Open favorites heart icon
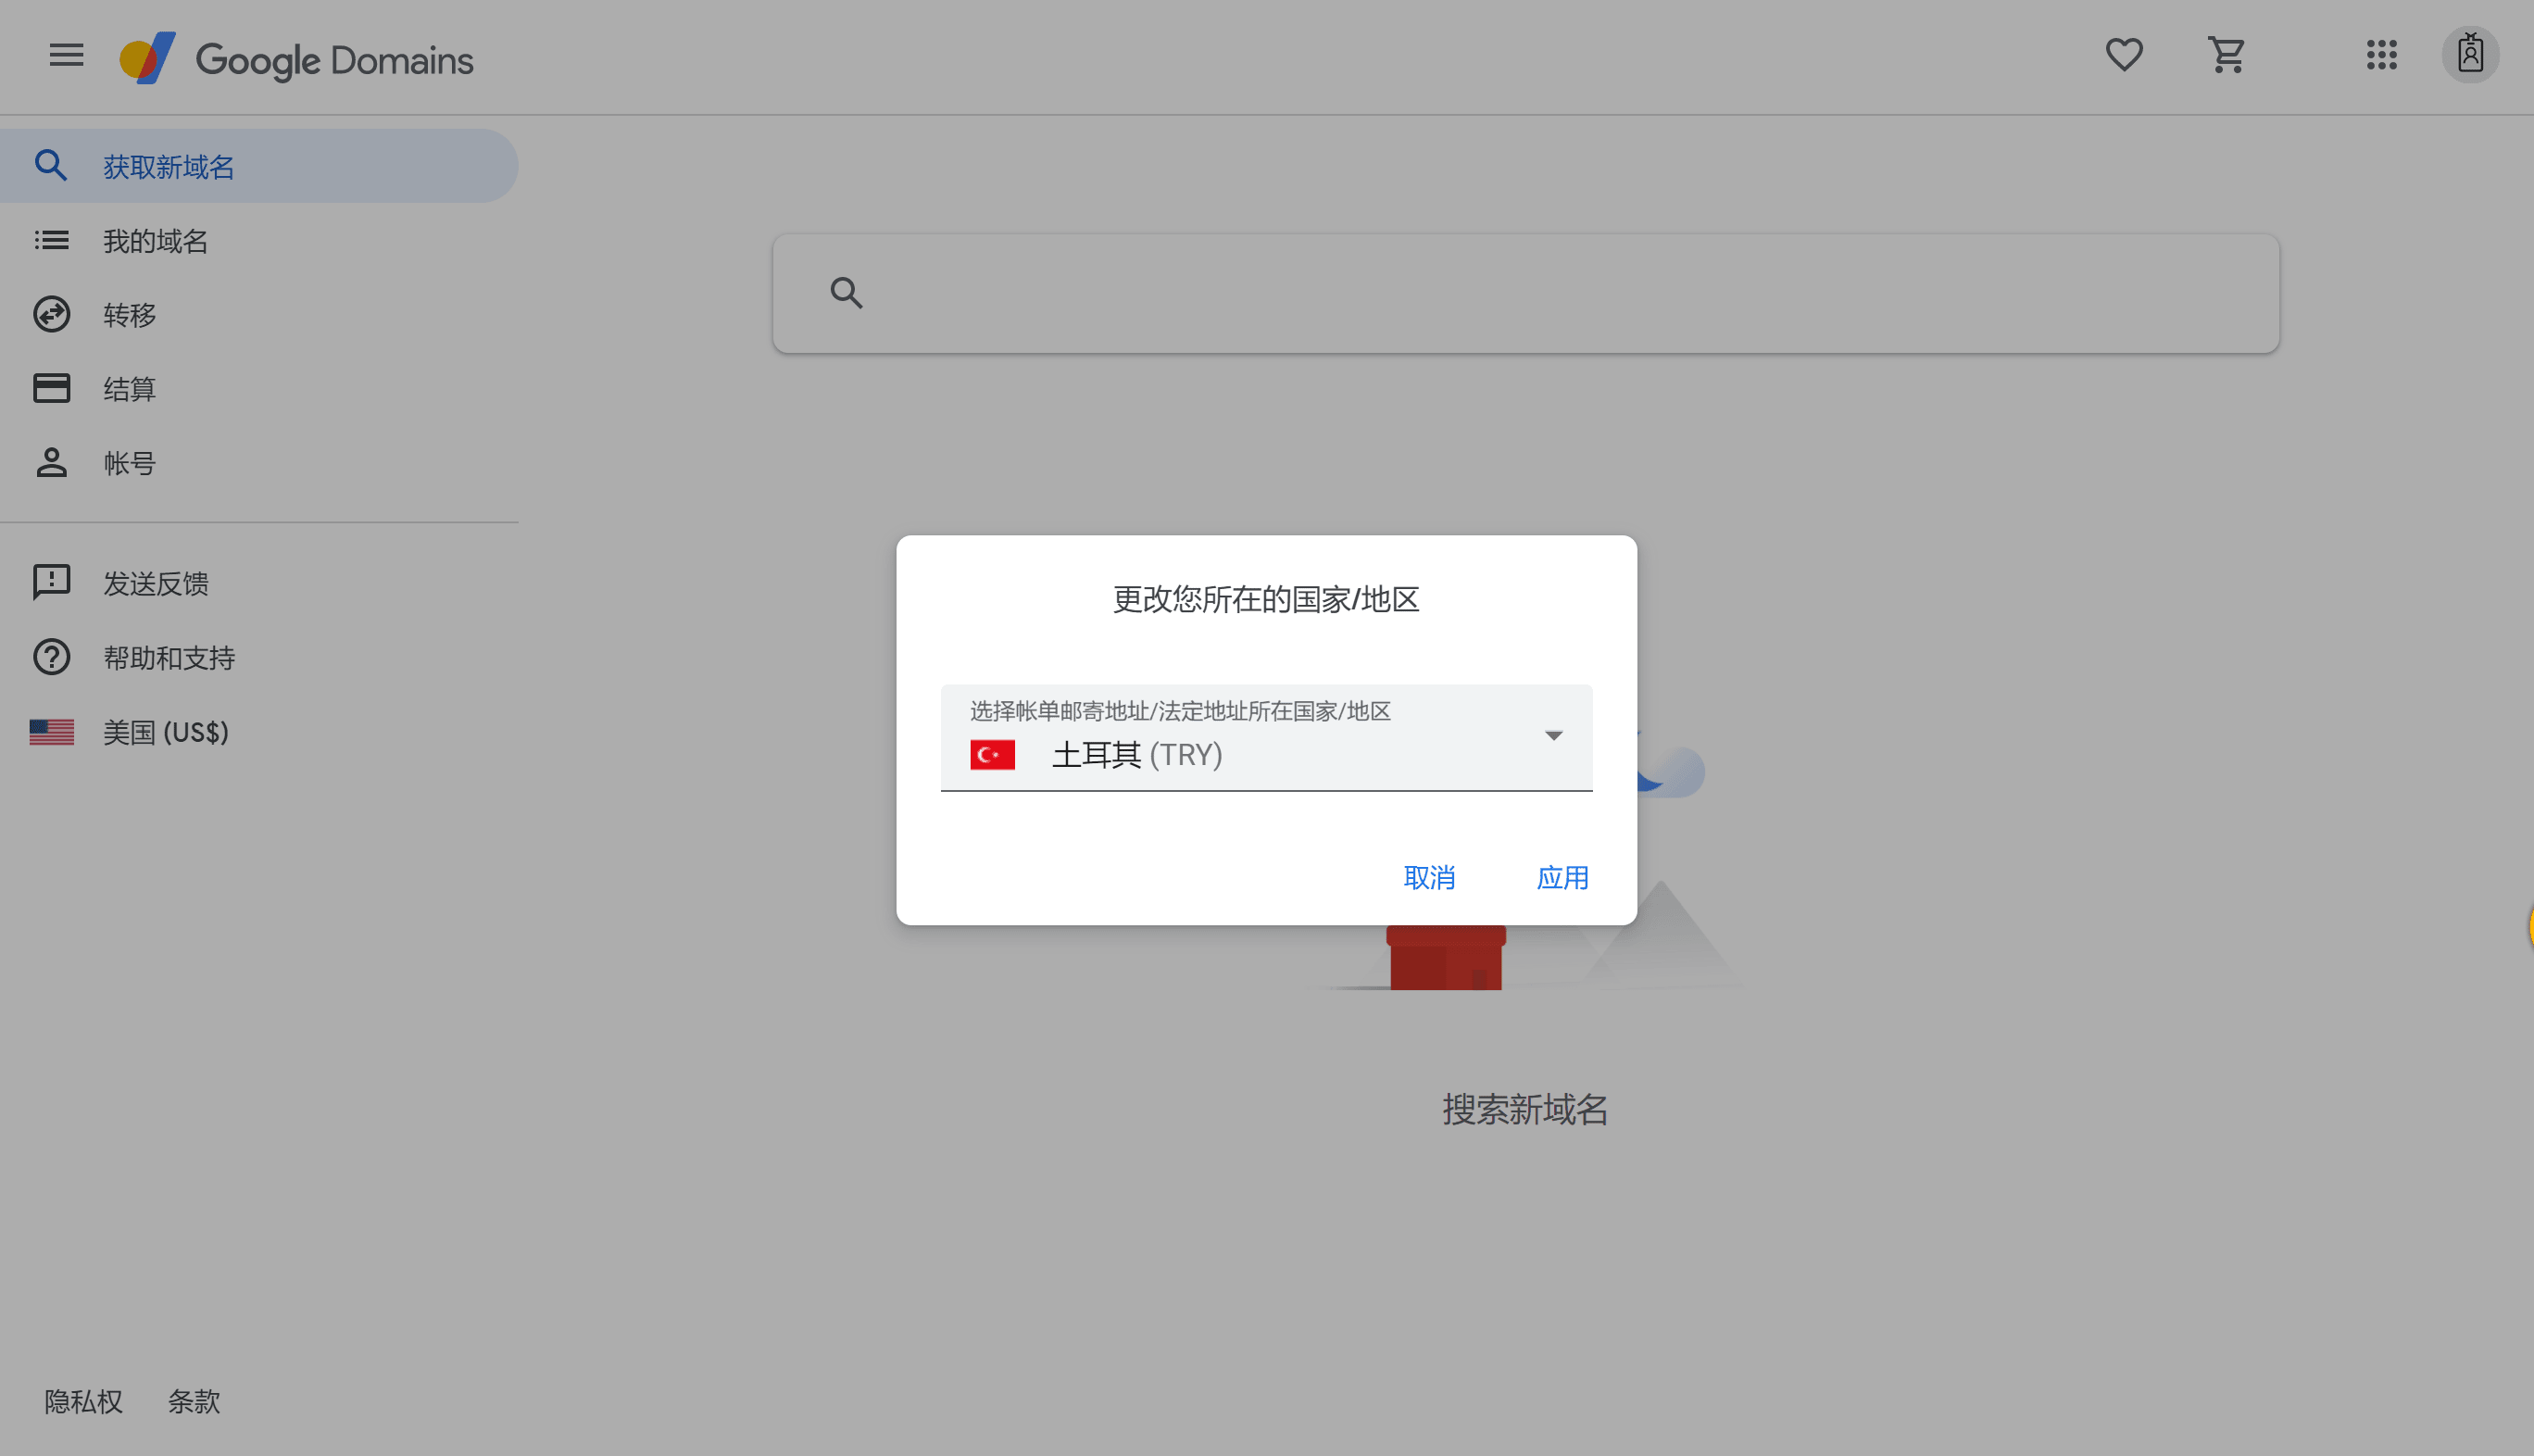The width and height of the screenshot is (2534, 1456). coord(2124,55)
